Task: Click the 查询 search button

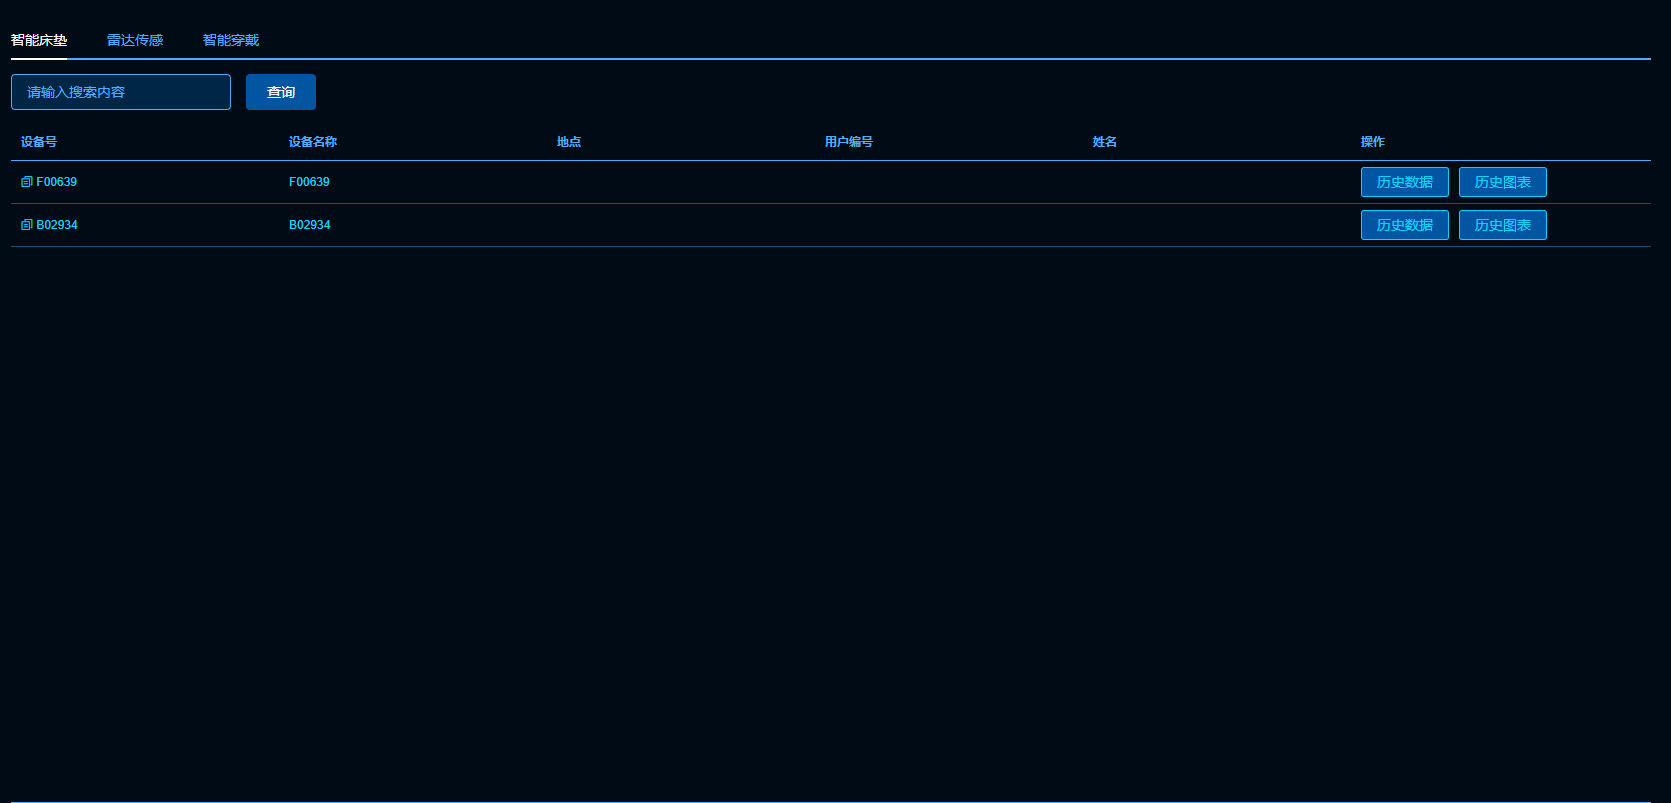Action: 281,92
